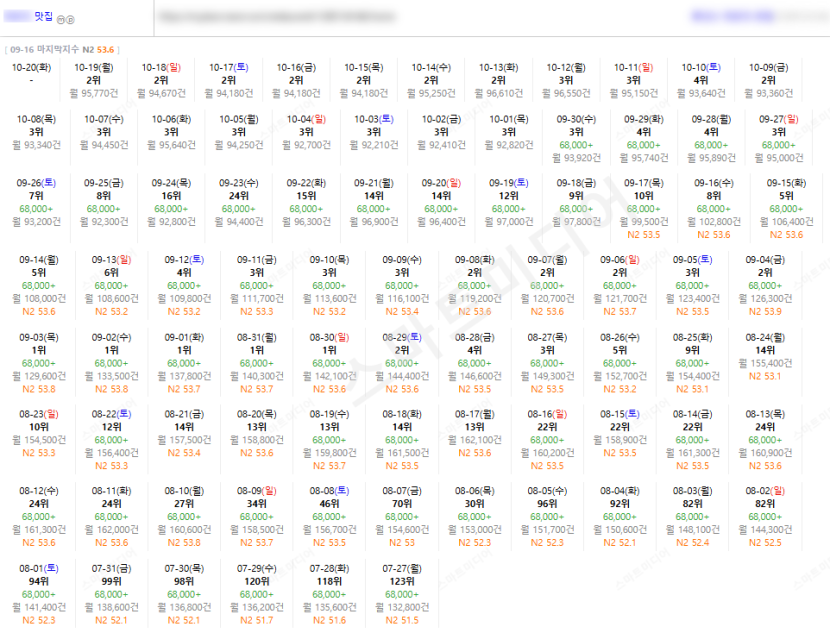The image size is (830, 633).
Task: Click the 10-11(일) date header
Action: point(634,68)
